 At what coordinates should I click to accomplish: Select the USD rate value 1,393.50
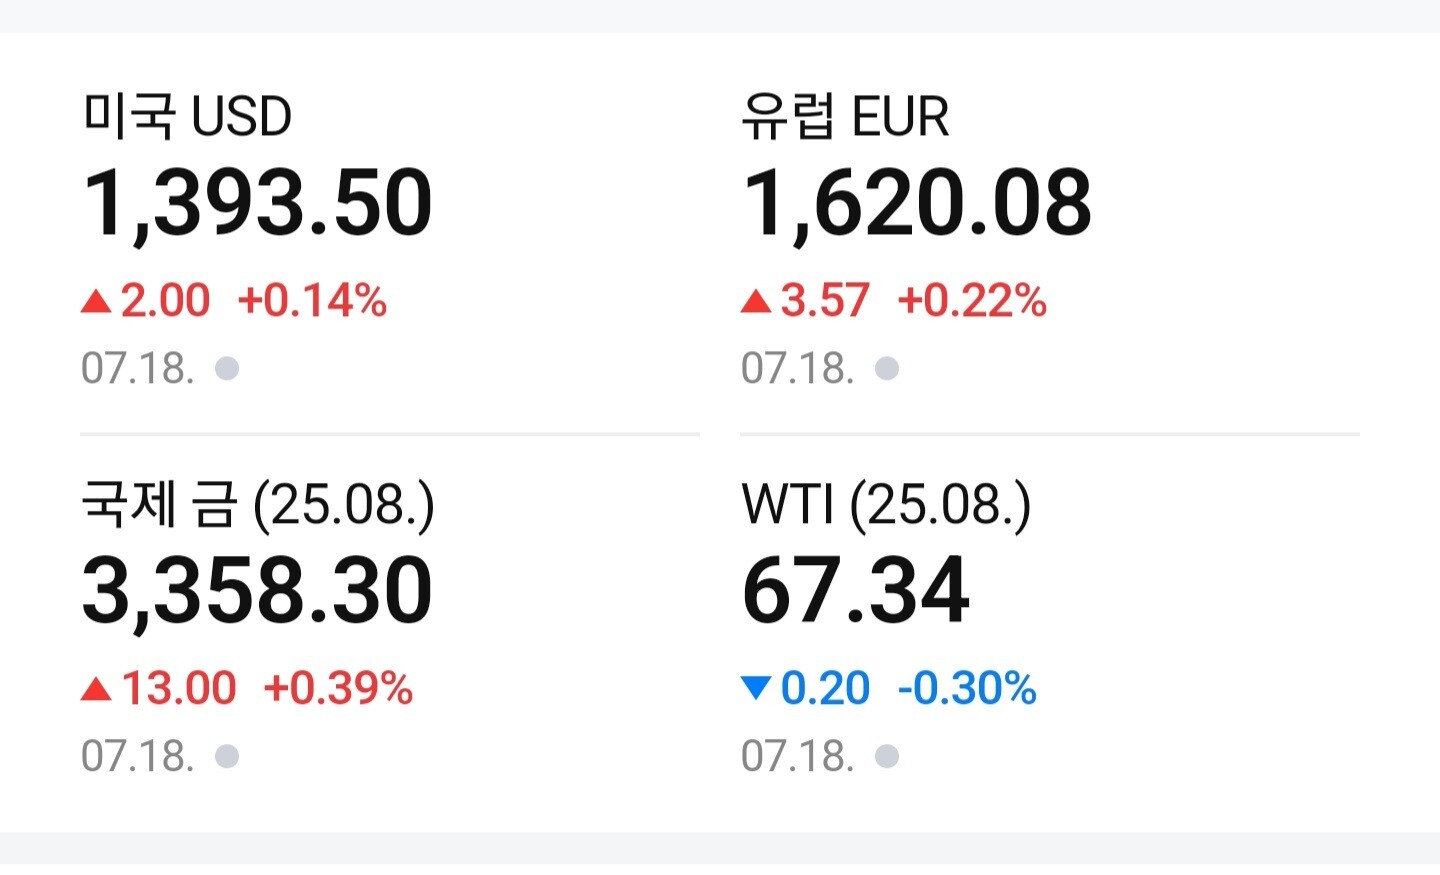(258, 204)
